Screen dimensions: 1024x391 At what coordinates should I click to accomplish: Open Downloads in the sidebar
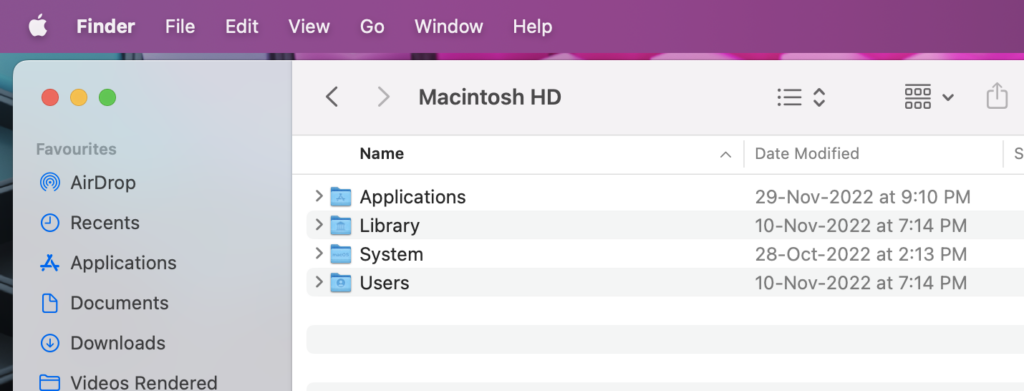click(x=118, y=343)
